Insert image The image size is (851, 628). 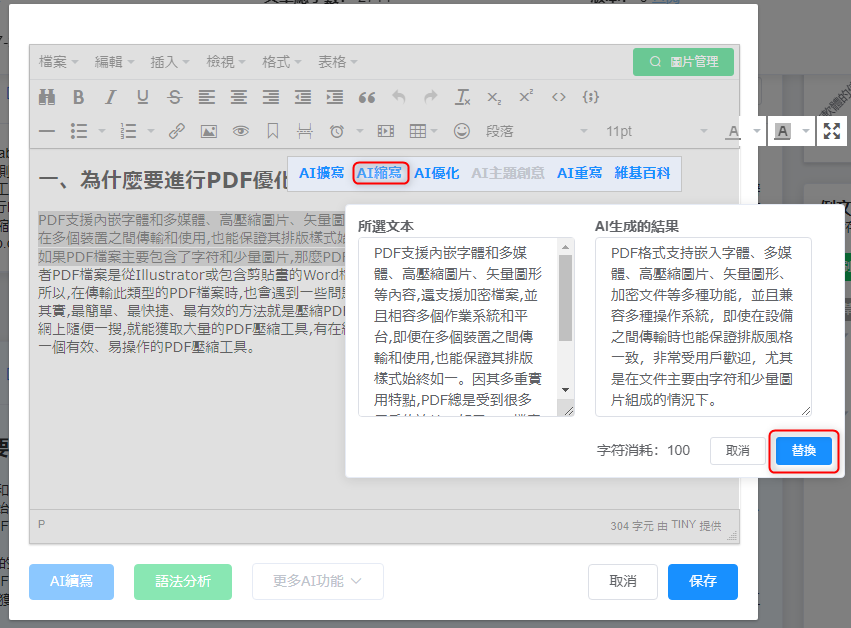point(209,131)
